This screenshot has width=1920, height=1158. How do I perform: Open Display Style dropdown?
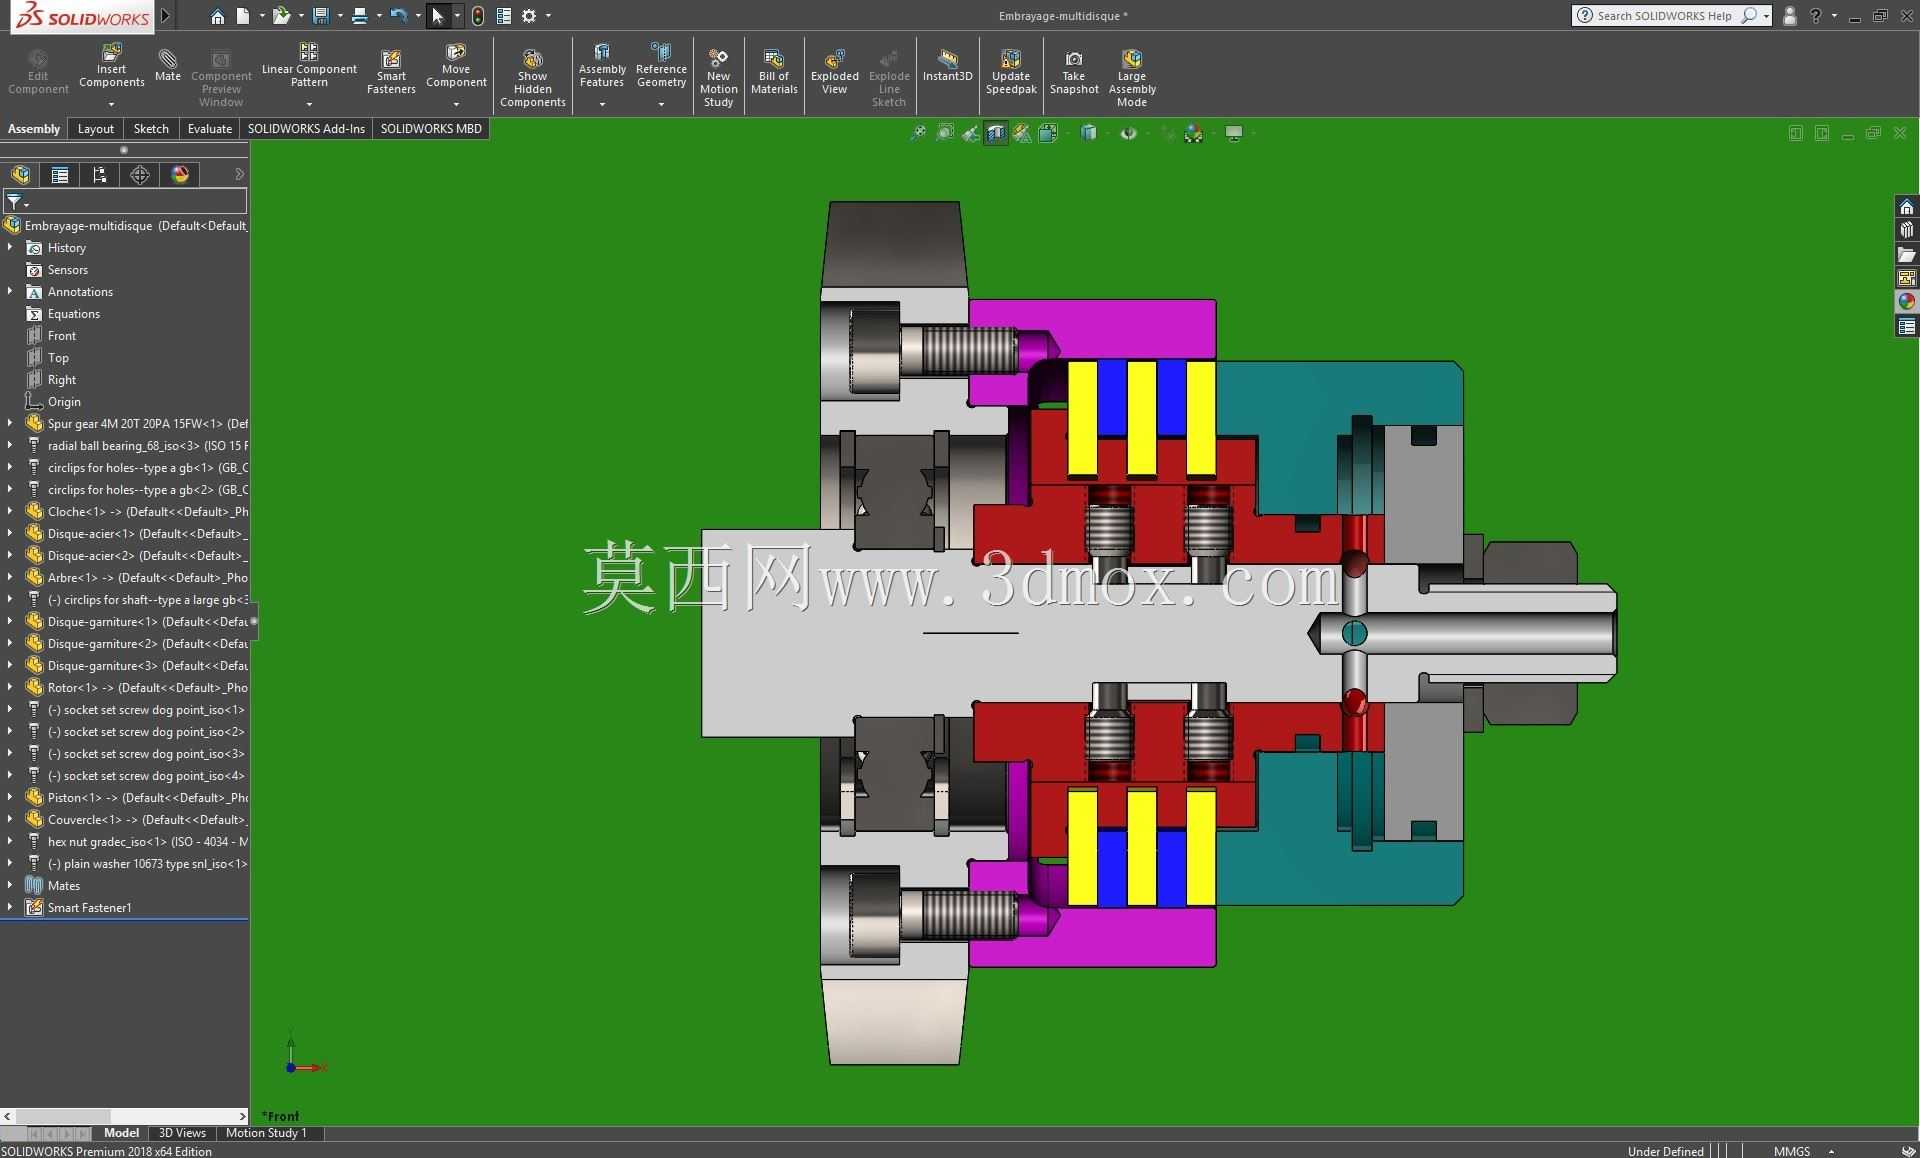coord(1089,133)
